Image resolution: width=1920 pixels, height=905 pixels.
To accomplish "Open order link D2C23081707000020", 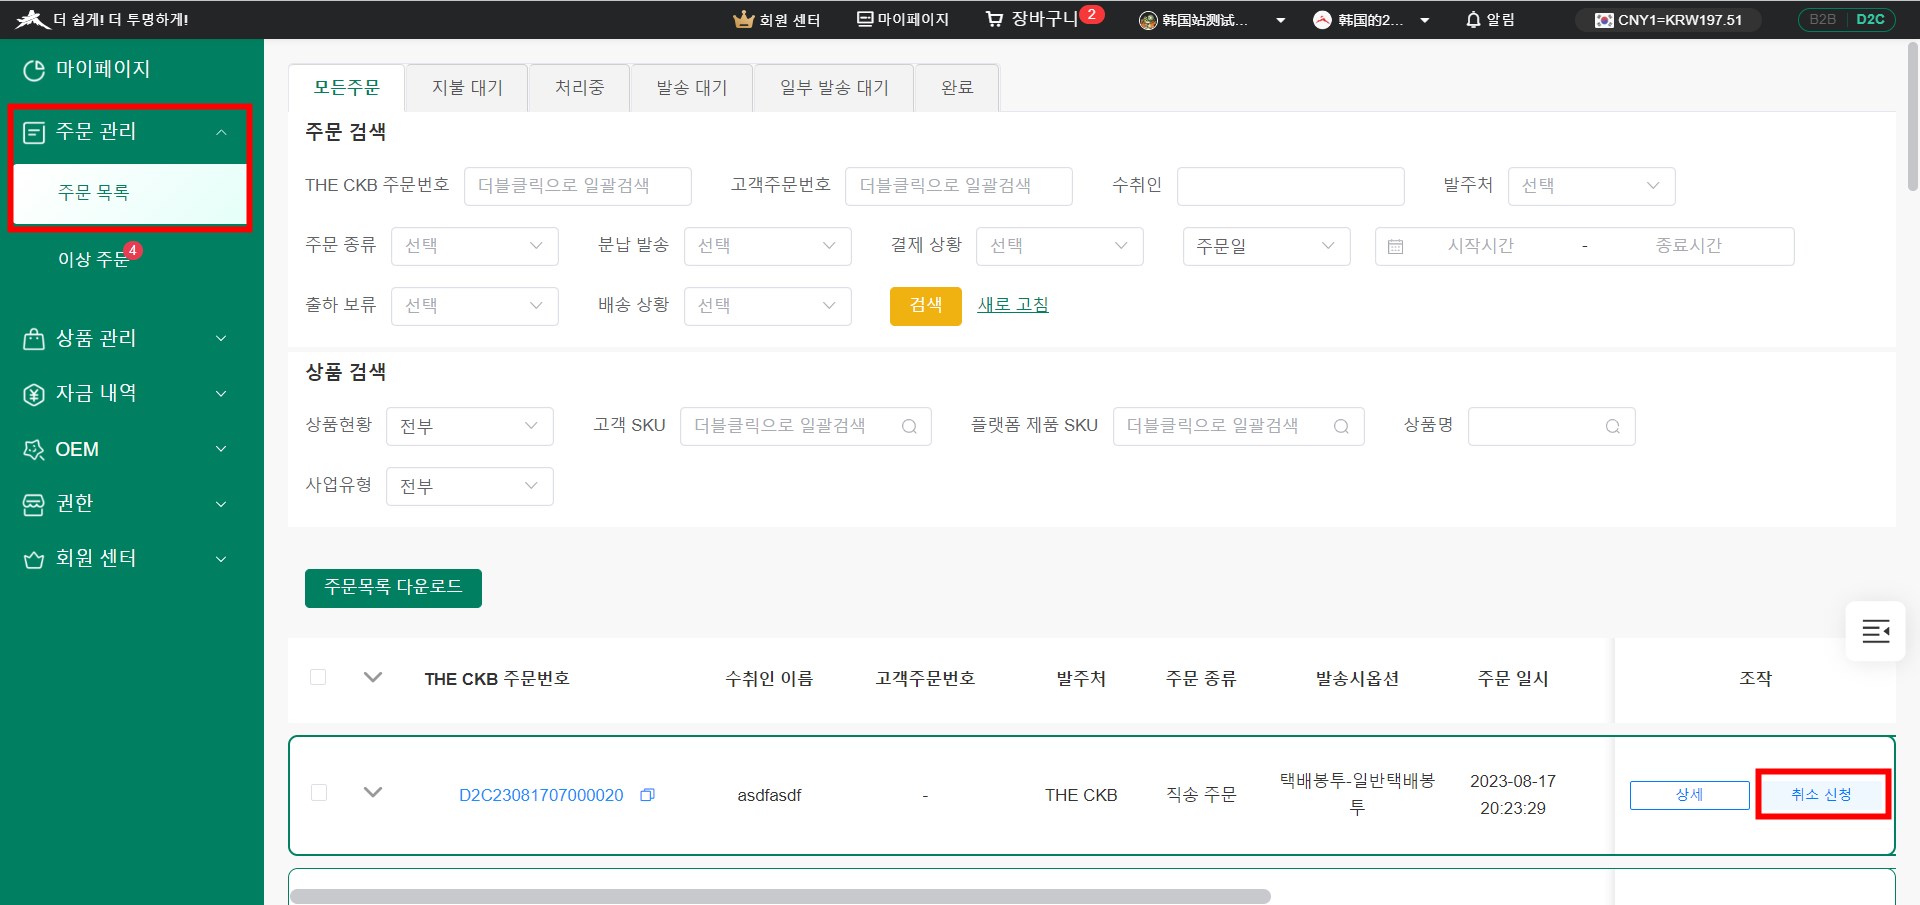I will (x=541, y=795).
